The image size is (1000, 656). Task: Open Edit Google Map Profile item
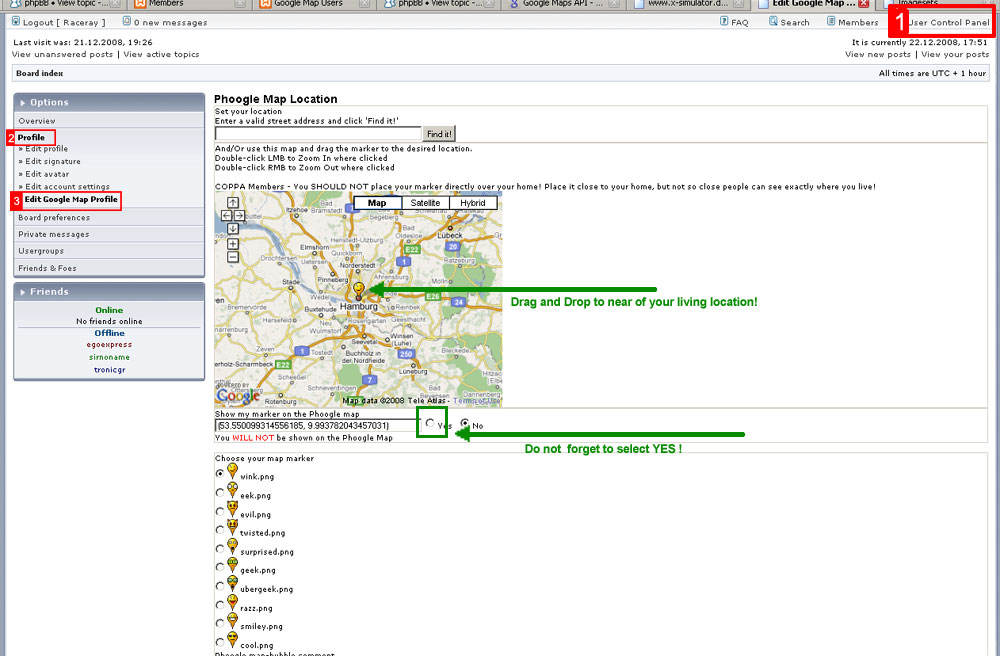pyautogui.click(x=71, y=200)
